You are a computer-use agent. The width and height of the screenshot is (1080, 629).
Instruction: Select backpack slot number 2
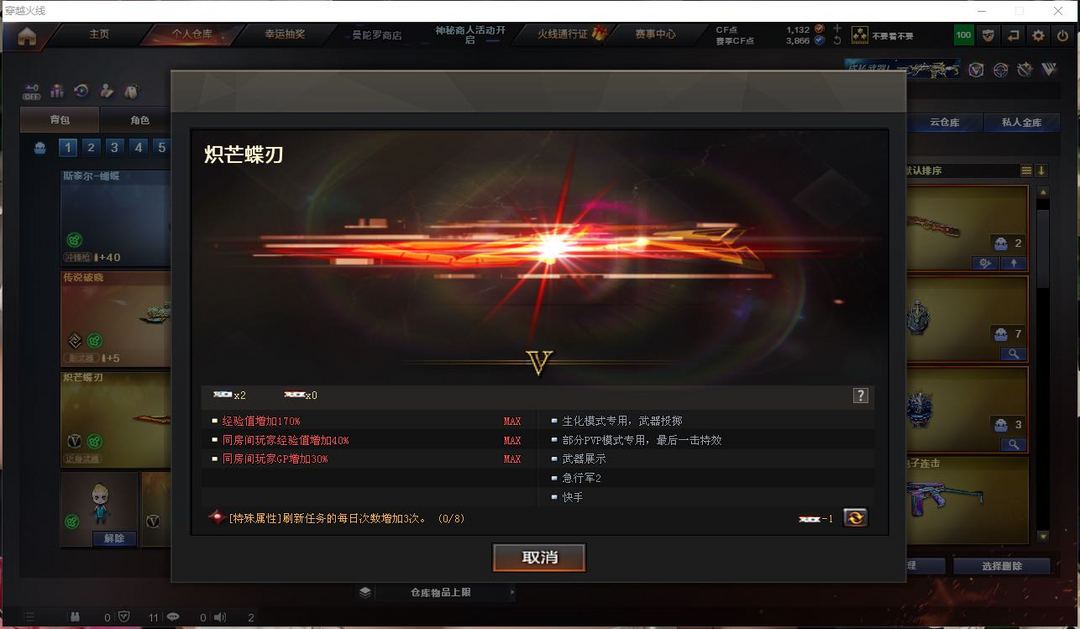tap(91, 147)
